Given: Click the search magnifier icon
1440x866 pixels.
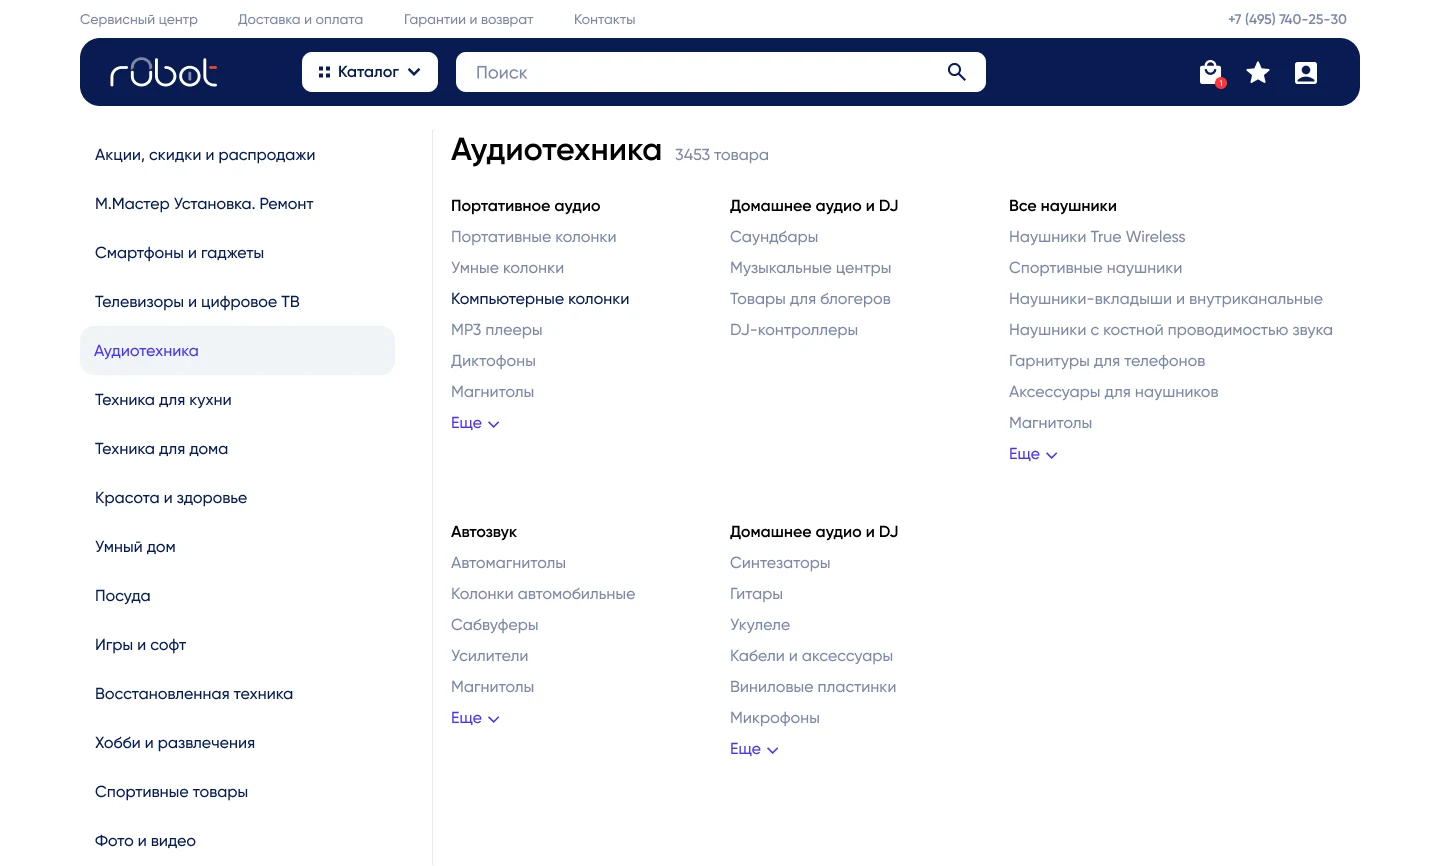Looking at the screenshot, I should (x=957, y=72).
